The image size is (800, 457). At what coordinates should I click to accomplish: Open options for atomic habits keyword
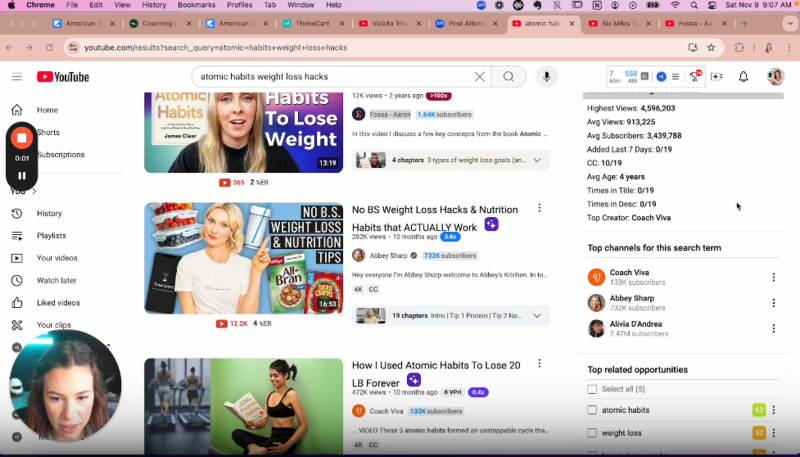(x=773, y=410)
